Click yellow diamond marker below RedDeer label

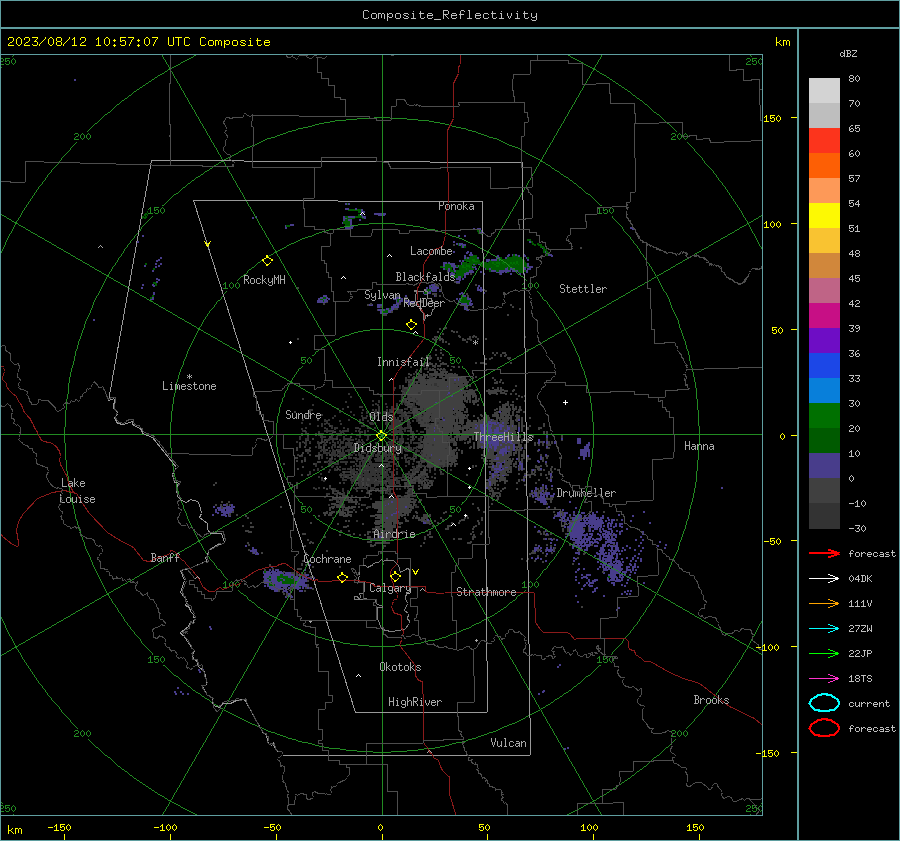[x=411, y=325]
